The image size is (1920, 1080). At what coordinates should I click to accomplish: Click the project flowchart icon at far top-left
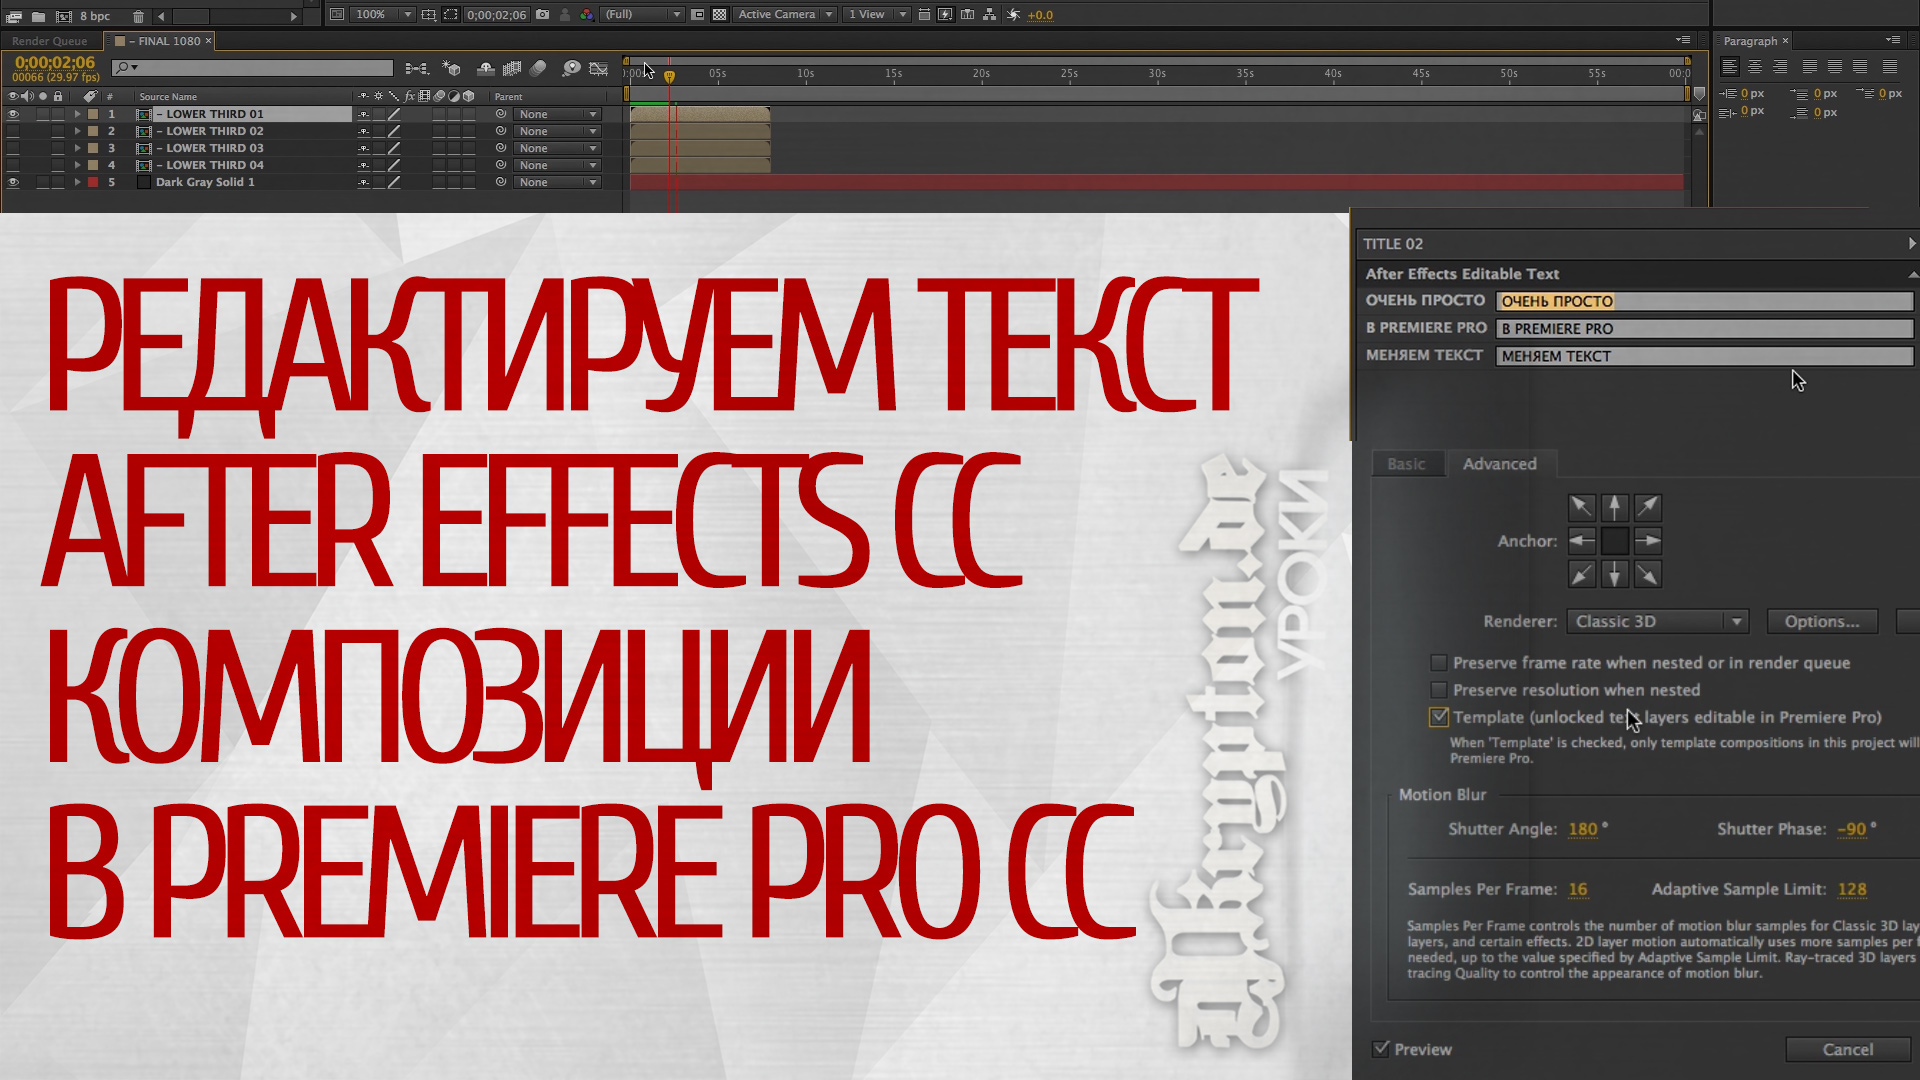(14, 16)
